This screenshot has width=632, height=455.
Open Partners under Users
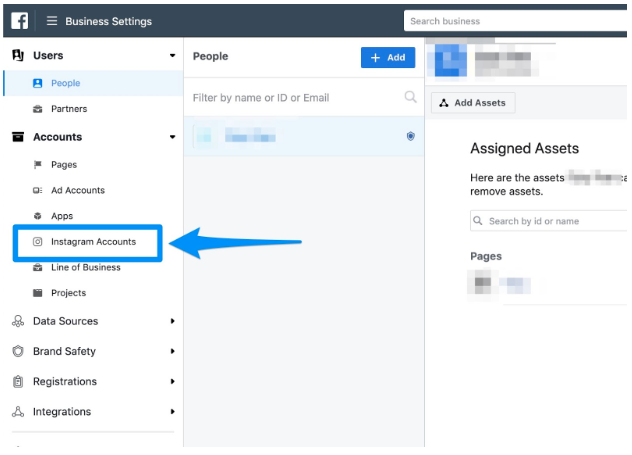[x=69, y=109]
